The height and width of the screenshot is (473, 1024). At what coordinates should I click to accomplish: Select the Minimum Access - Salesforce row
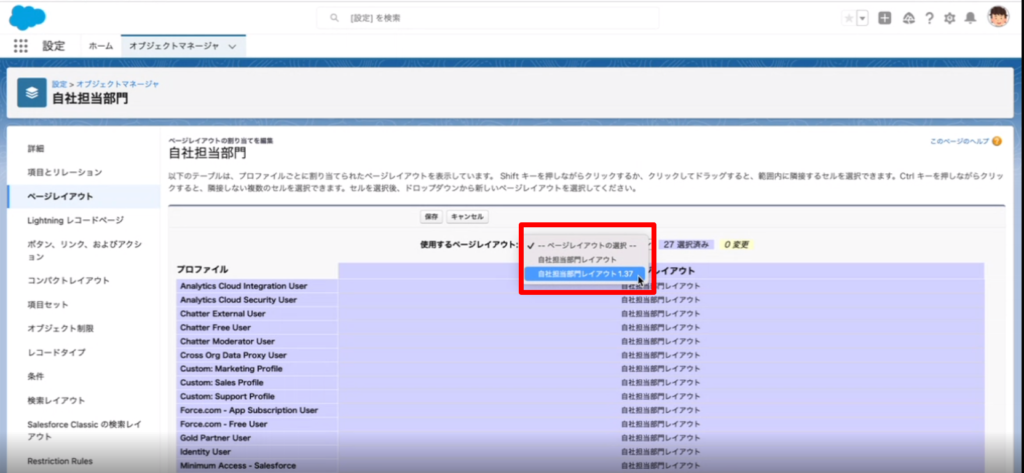580,465
